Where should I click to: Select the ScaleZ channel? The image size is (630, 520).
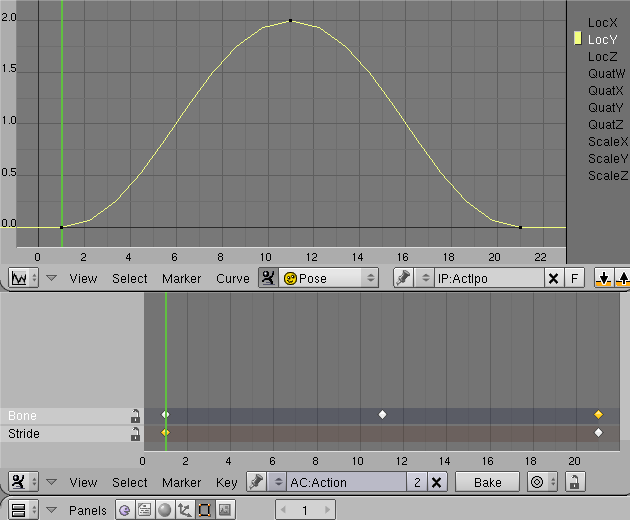[x=608, y=176]
